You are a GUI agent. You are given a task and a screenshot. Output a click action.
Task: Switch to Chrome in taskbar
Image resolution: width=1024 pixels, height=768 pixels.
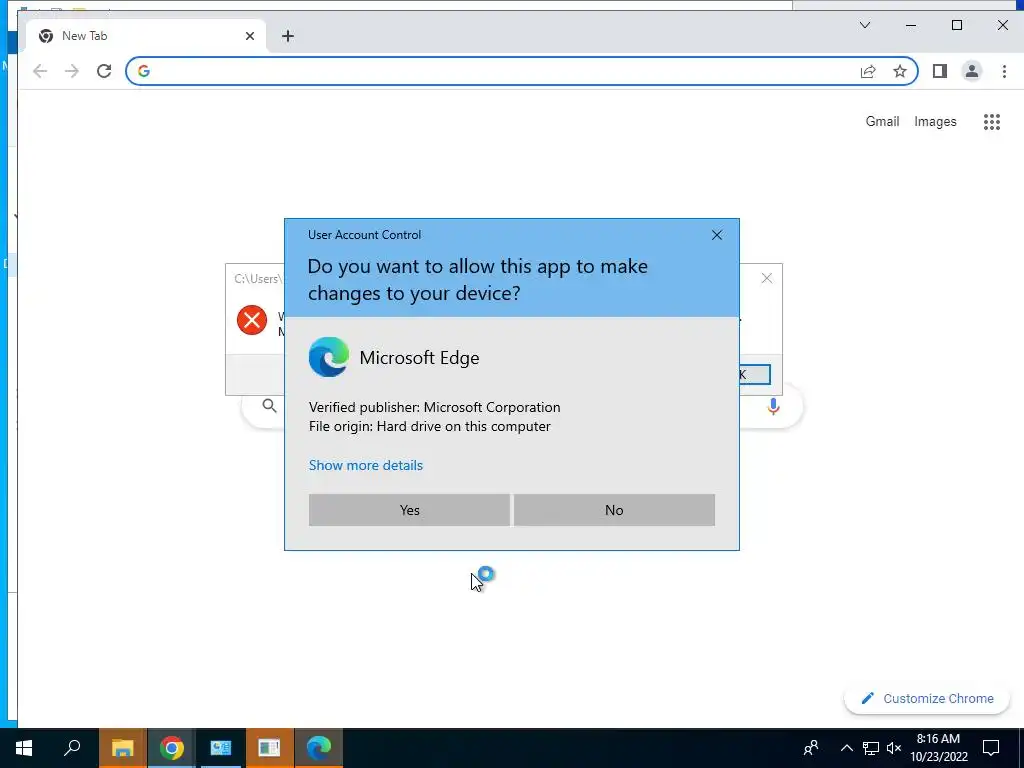[172, 748]
